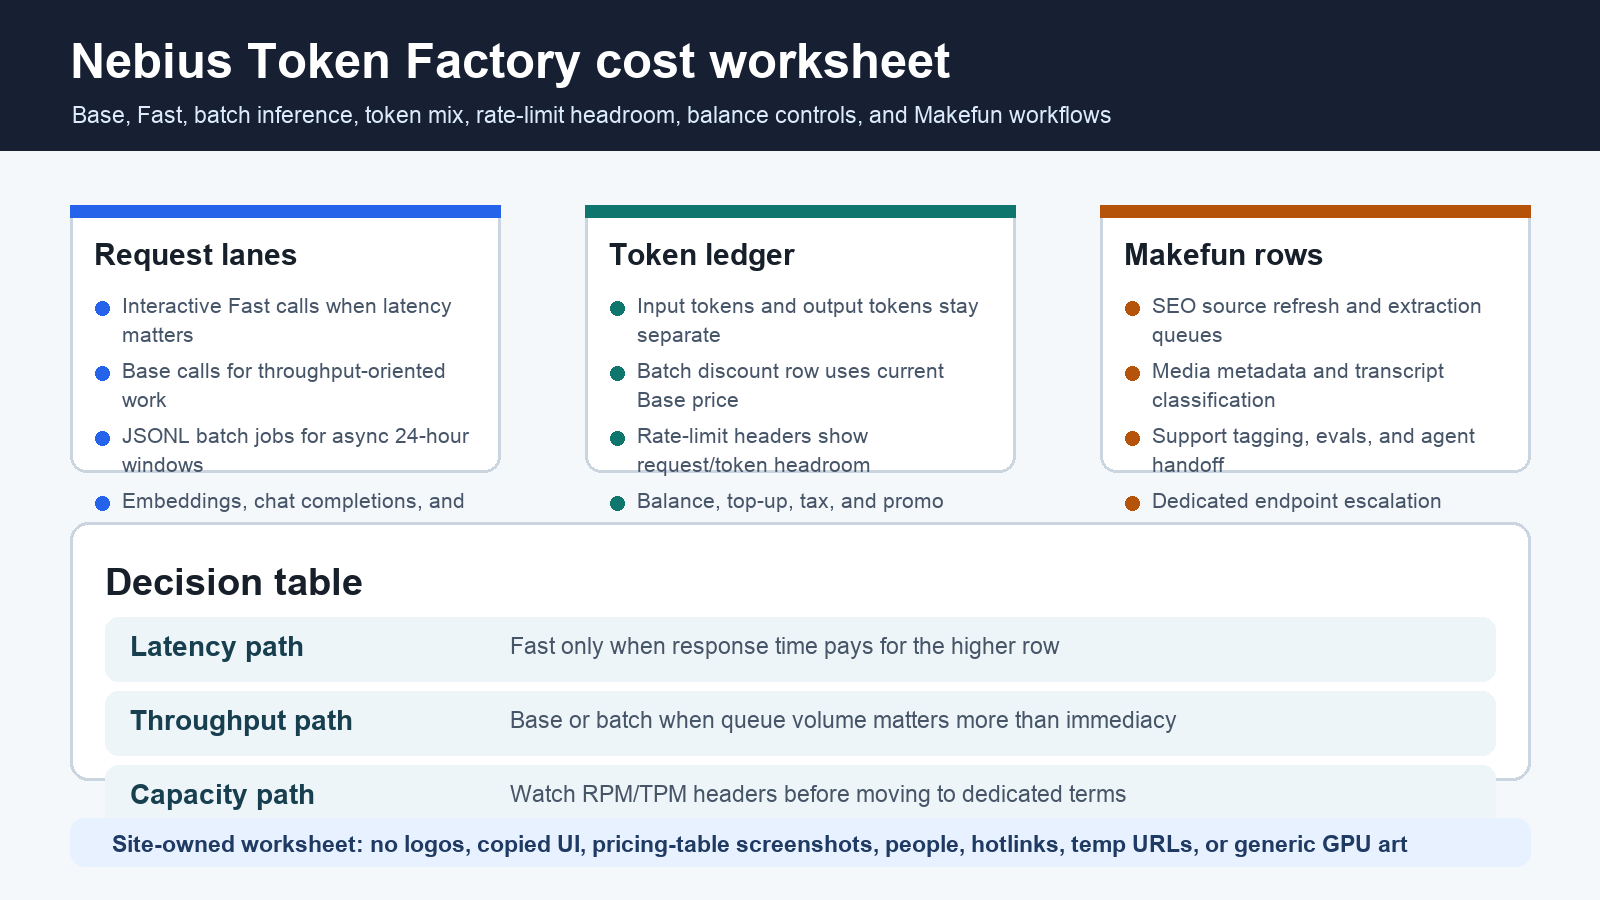Click orange bullet beside 'Dedicated endpoint escalation'
1600x900 pixels.
[1132, 503]
